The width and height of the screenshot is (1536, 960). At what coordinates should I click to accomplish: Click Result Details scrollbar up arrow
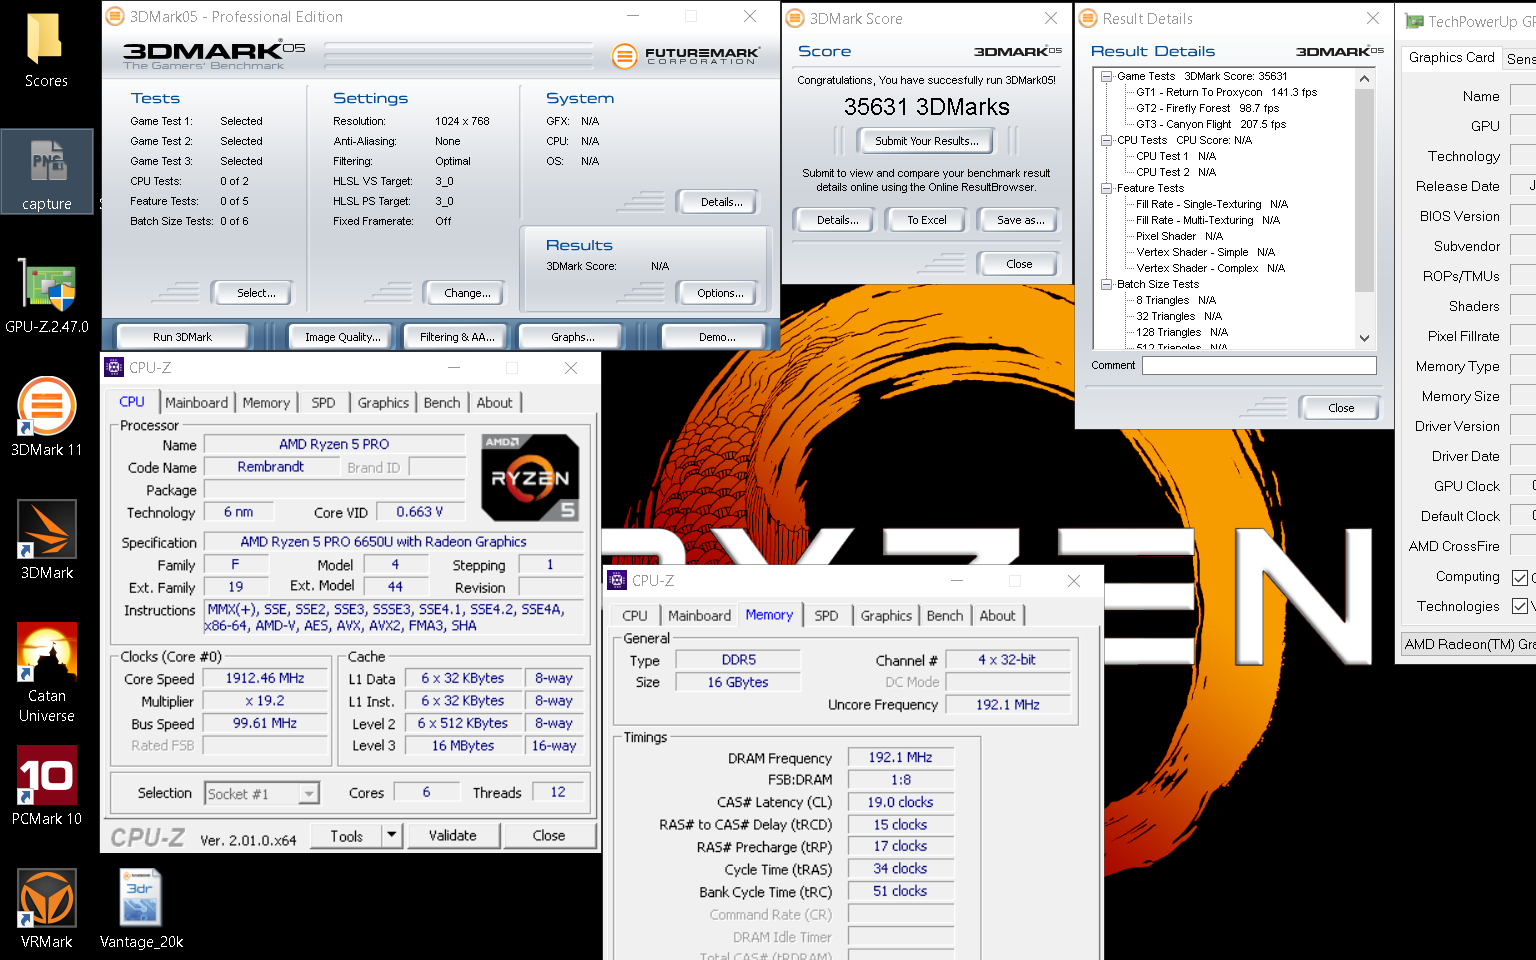pos(1364,78)
